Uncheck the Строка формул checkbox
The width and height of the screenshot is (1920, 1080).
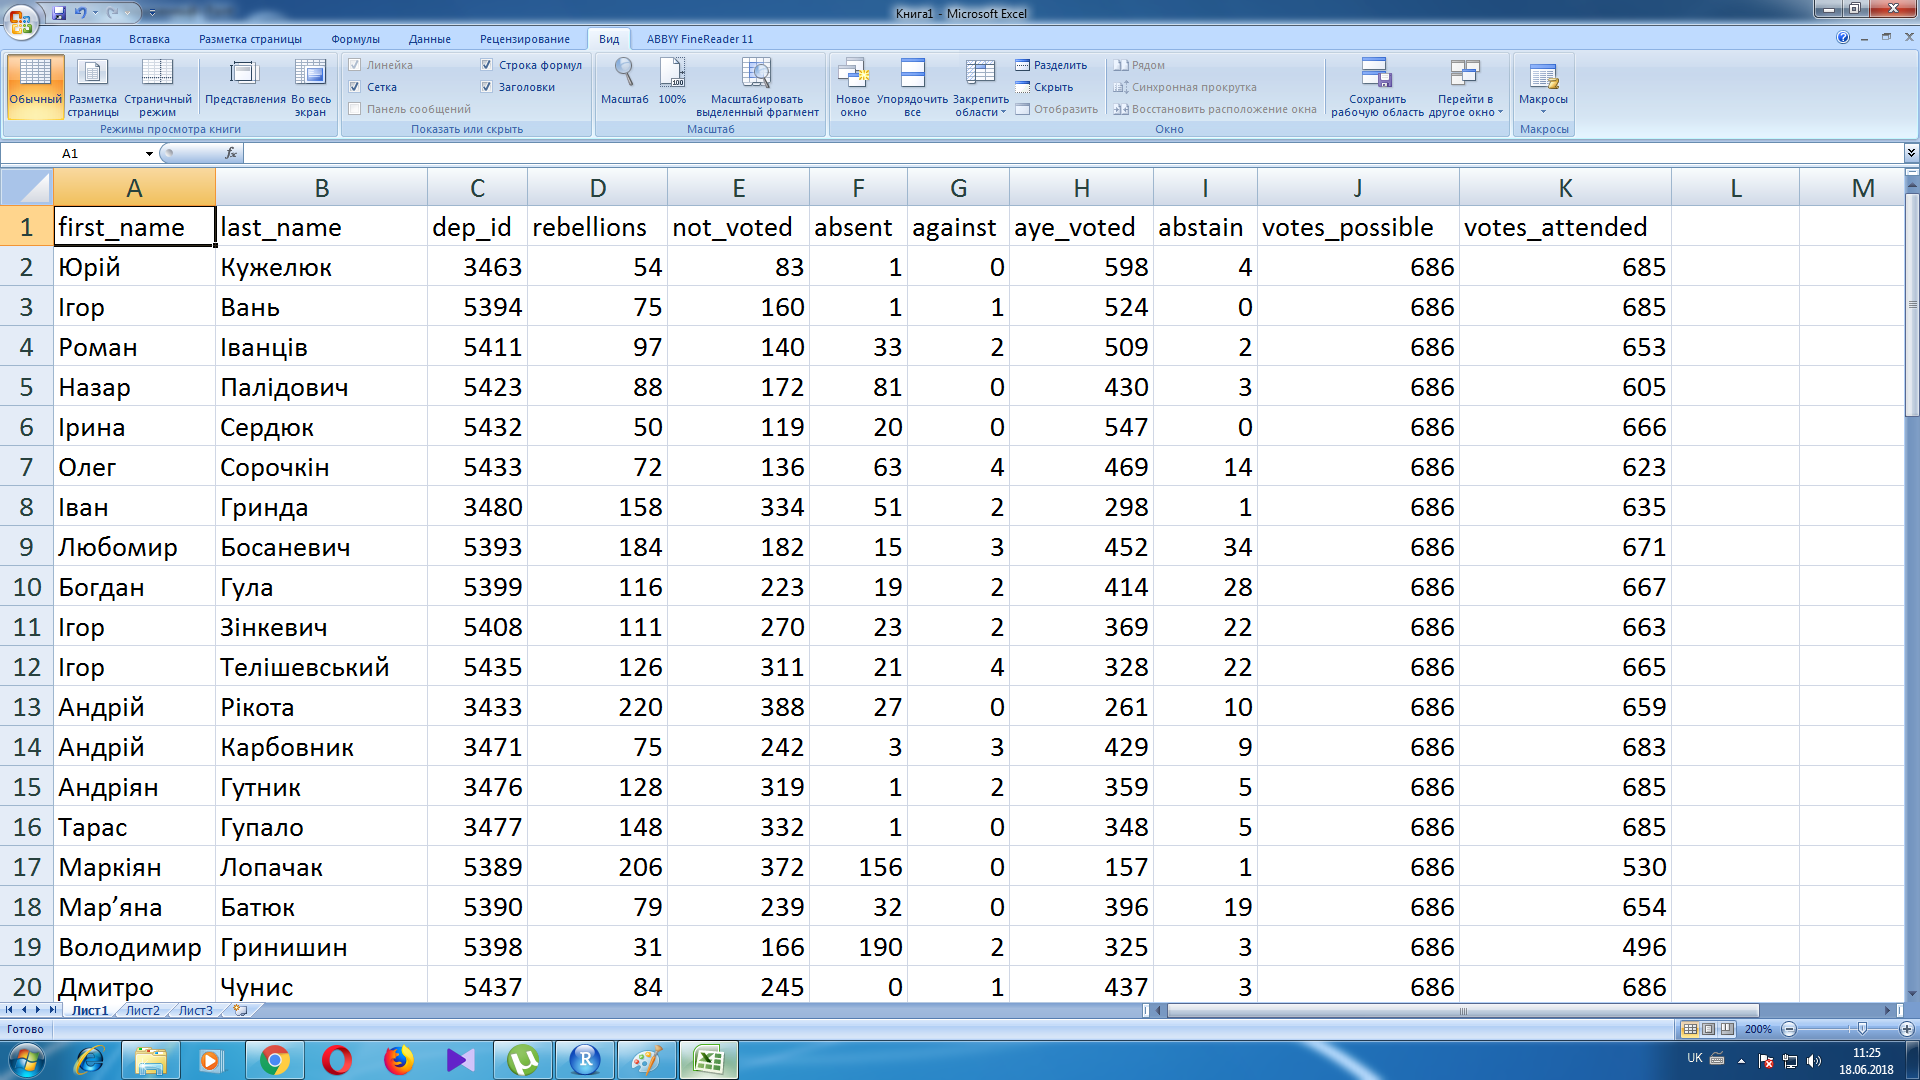click(487, 65)
